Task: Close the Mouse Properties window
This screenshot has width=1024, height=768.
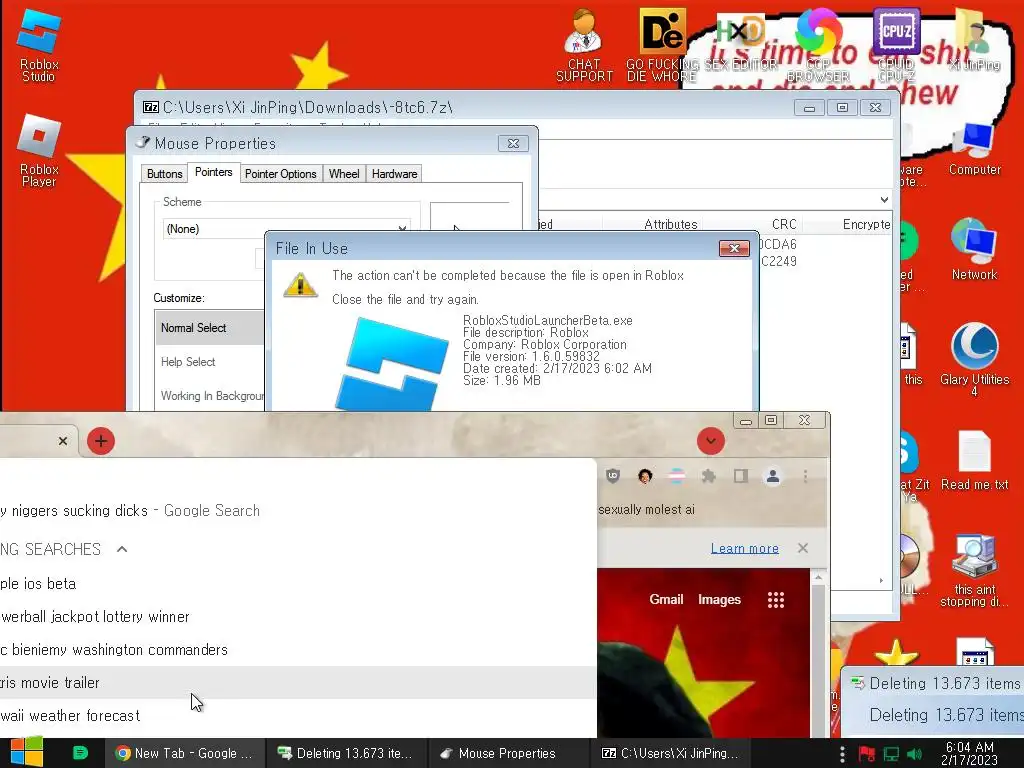Action: (513, 143)
